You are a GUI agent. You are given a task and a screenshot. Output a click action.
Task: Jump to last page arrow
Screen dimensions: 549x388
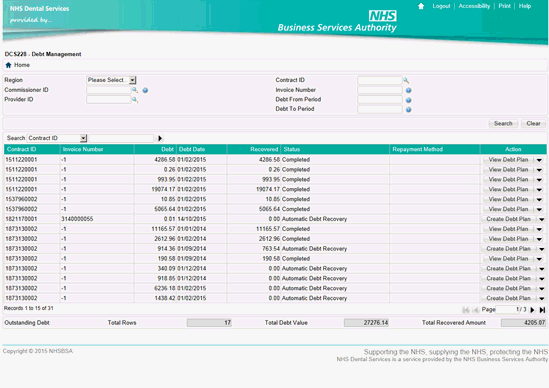[x=542, y=310]
